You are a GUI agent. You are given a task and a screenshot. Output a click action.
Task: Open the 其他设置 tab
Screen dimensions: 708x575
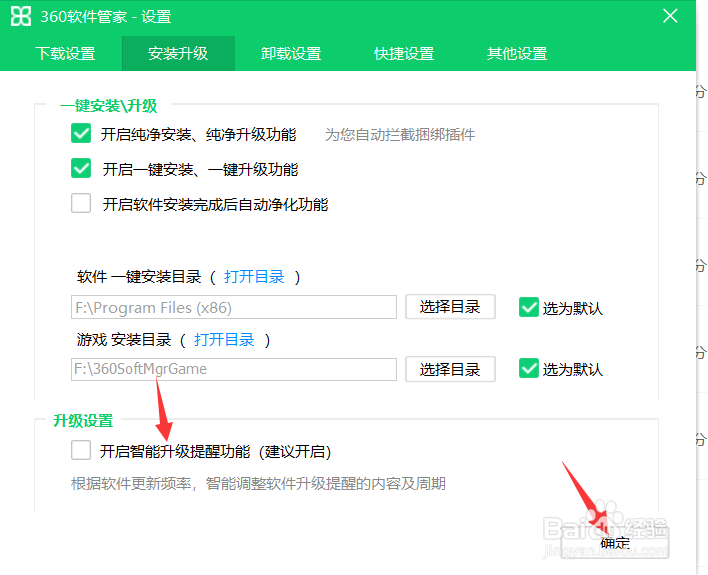point(517,53)
